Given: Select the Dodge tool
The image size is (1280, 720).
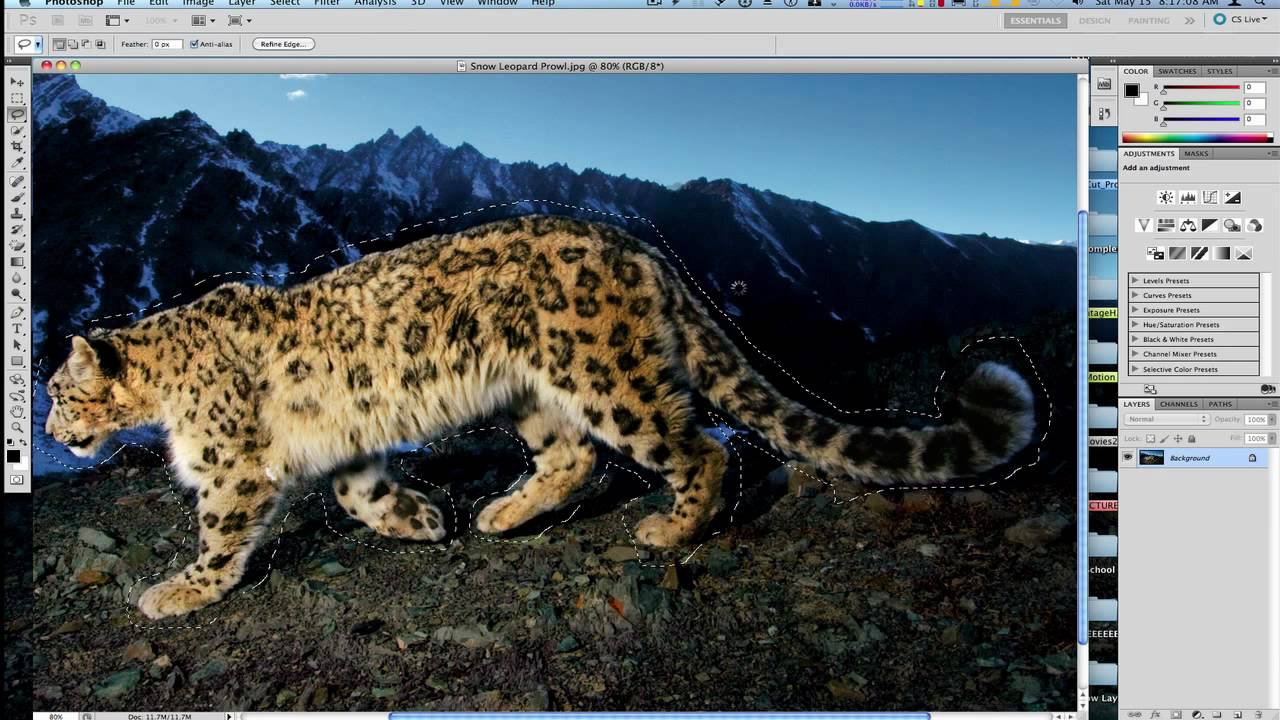Looking at the screenshot, I should (17, 294).
